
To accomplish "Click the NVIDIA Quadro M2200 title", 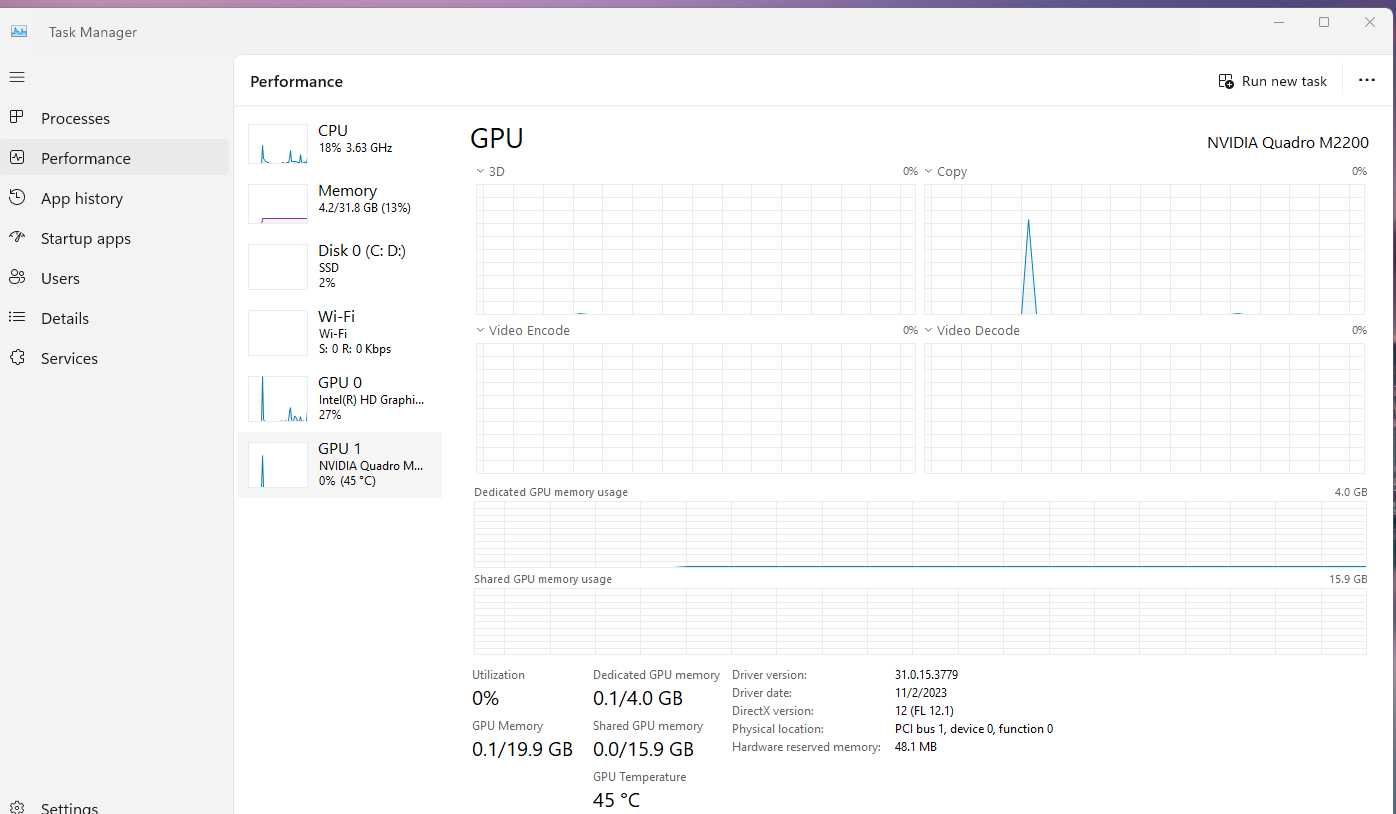I will pos(1288,143).
